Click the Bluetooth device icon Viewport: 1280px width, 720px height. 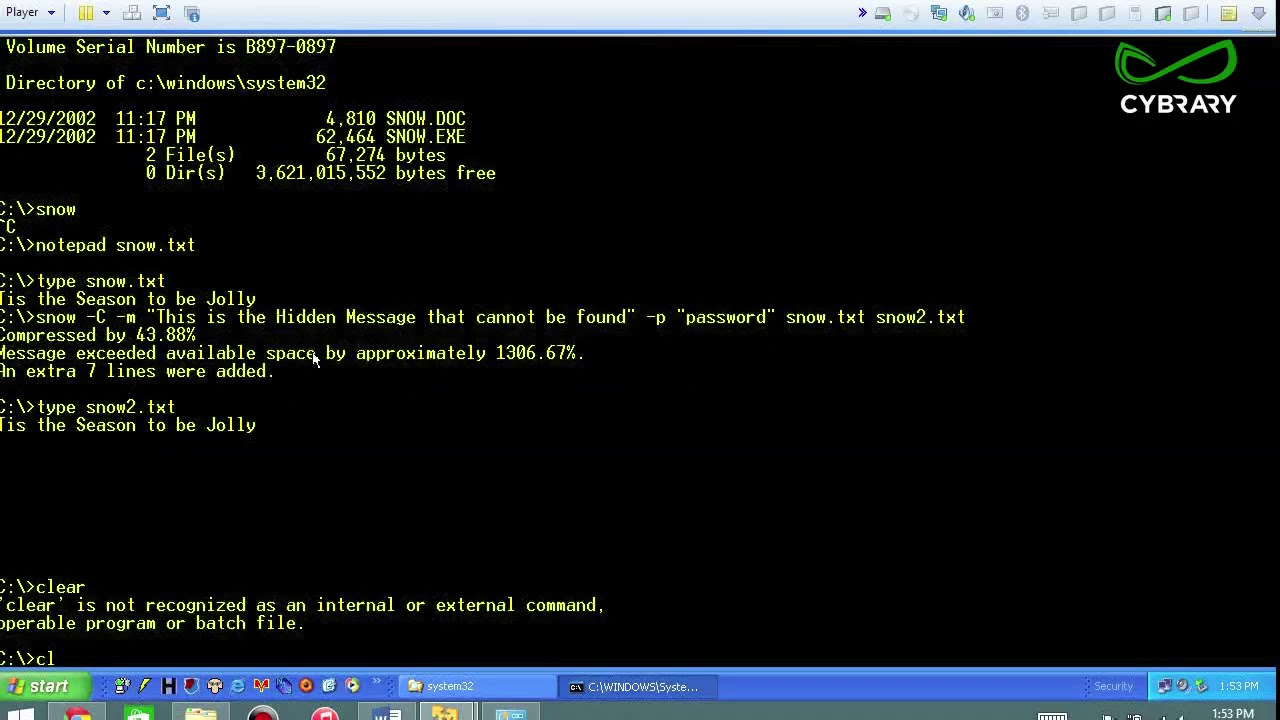coord(1023,13)
